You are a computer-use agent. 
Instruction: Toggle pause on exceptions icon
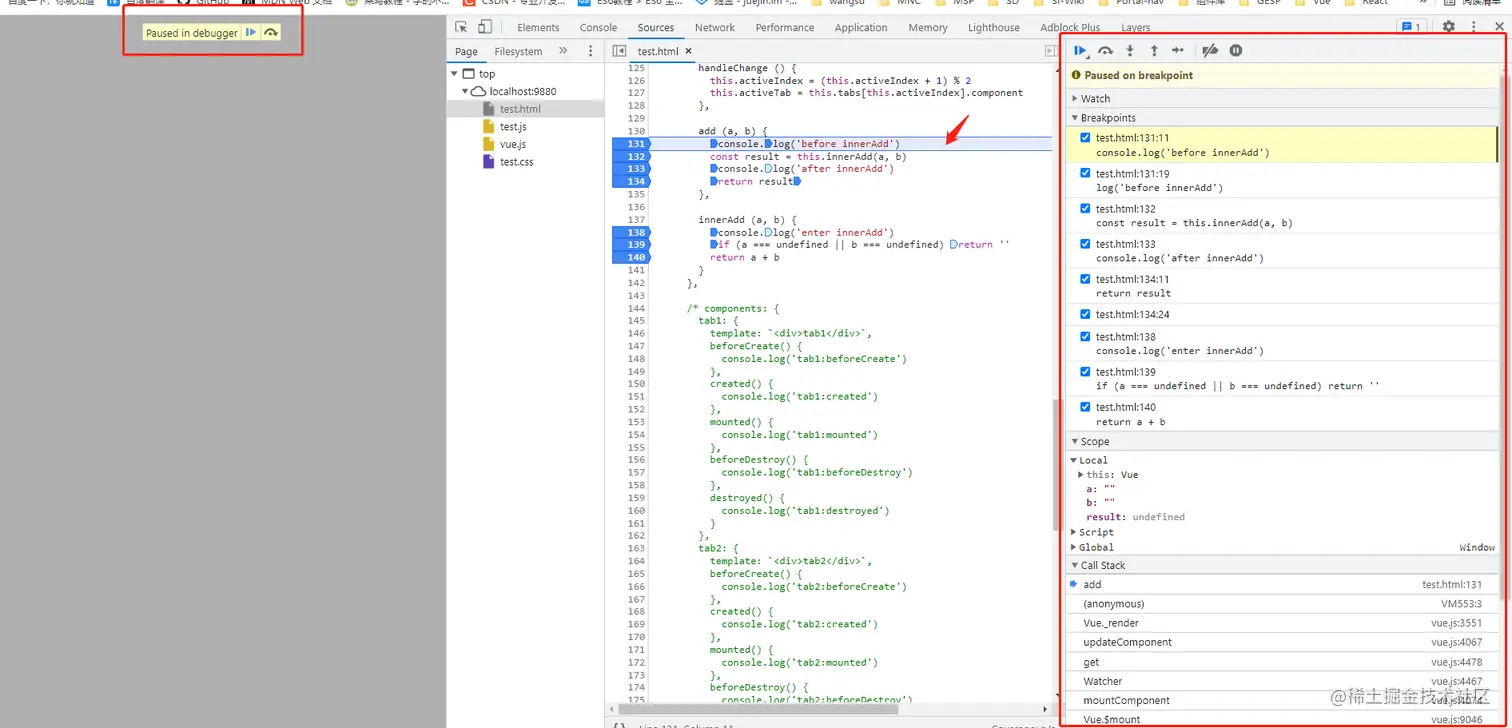(x=1236, y=51)
